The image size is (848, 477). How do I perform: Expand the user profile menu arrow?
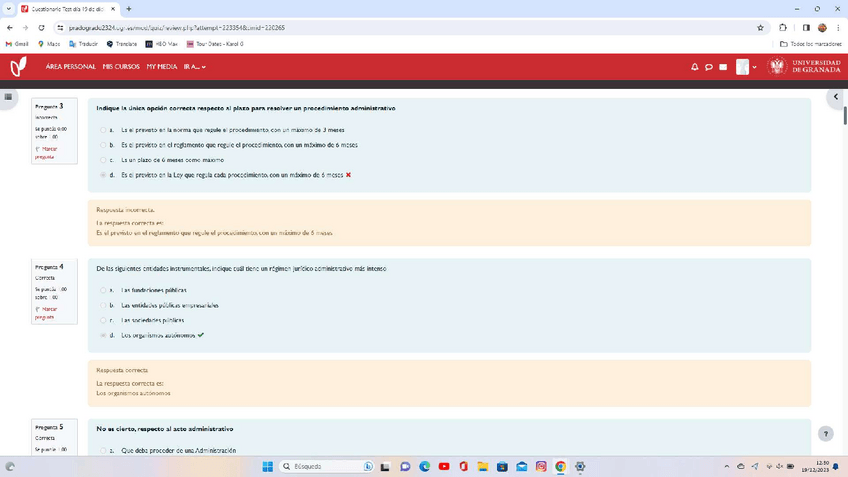point(754,67)
